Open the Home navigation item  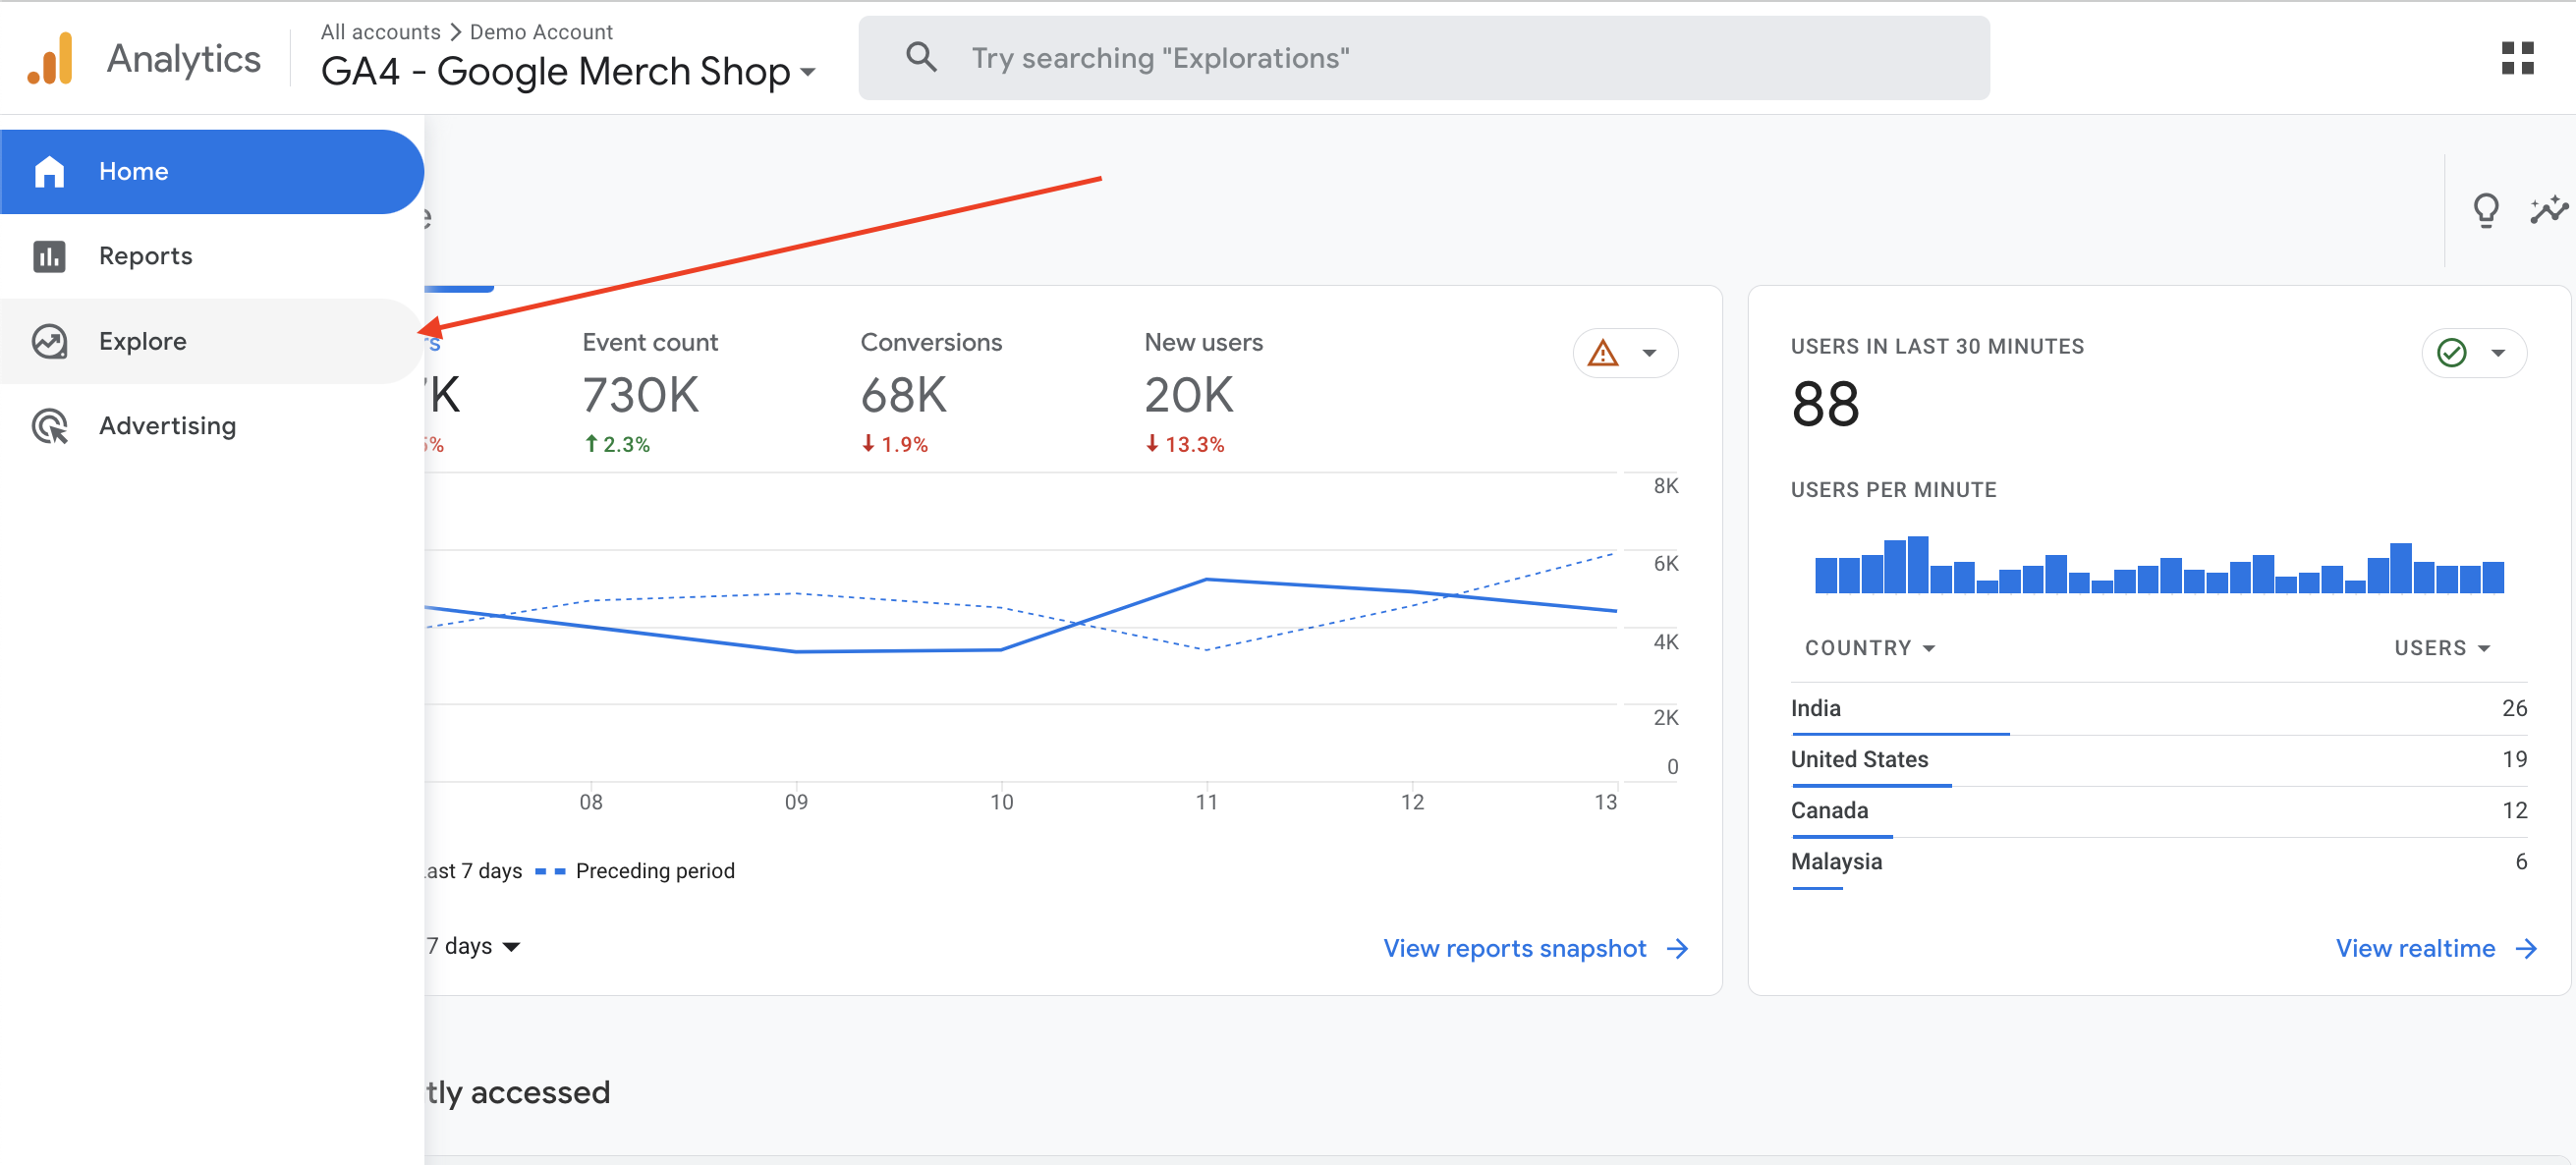coord(211,171)
